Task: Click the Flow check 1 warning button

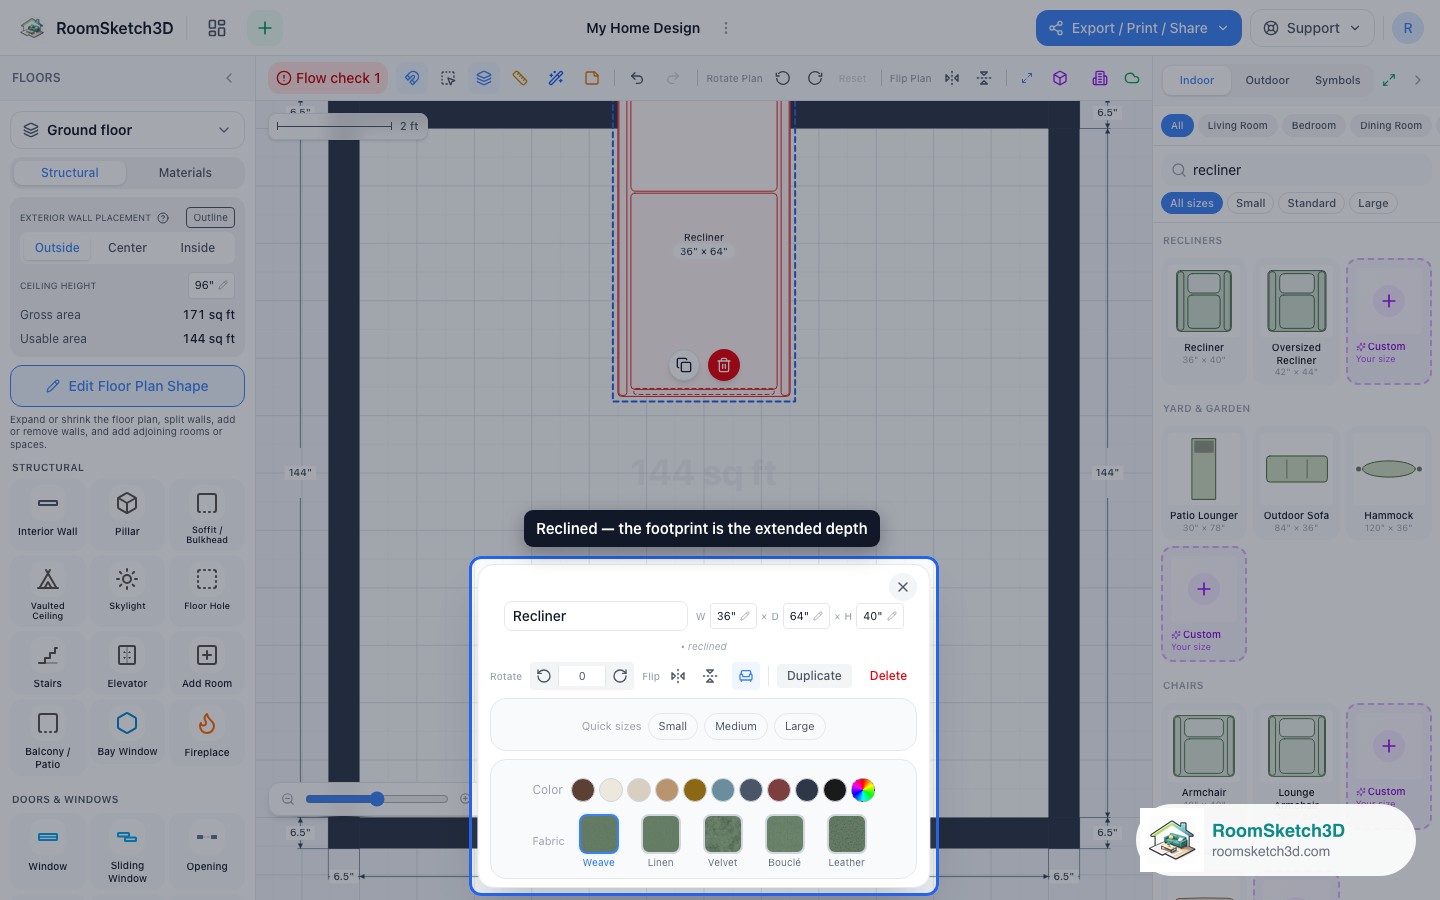Action: pyautogui.click(x=328, y=78)
